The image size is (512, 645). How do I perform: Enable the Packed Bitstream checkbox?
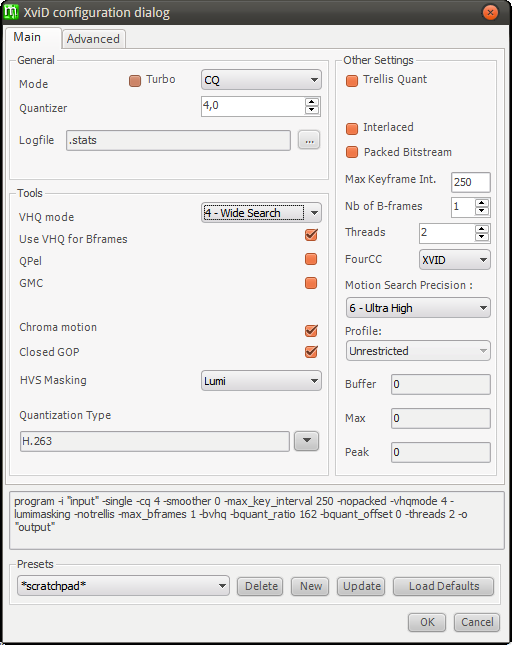(x=352, y=152)
